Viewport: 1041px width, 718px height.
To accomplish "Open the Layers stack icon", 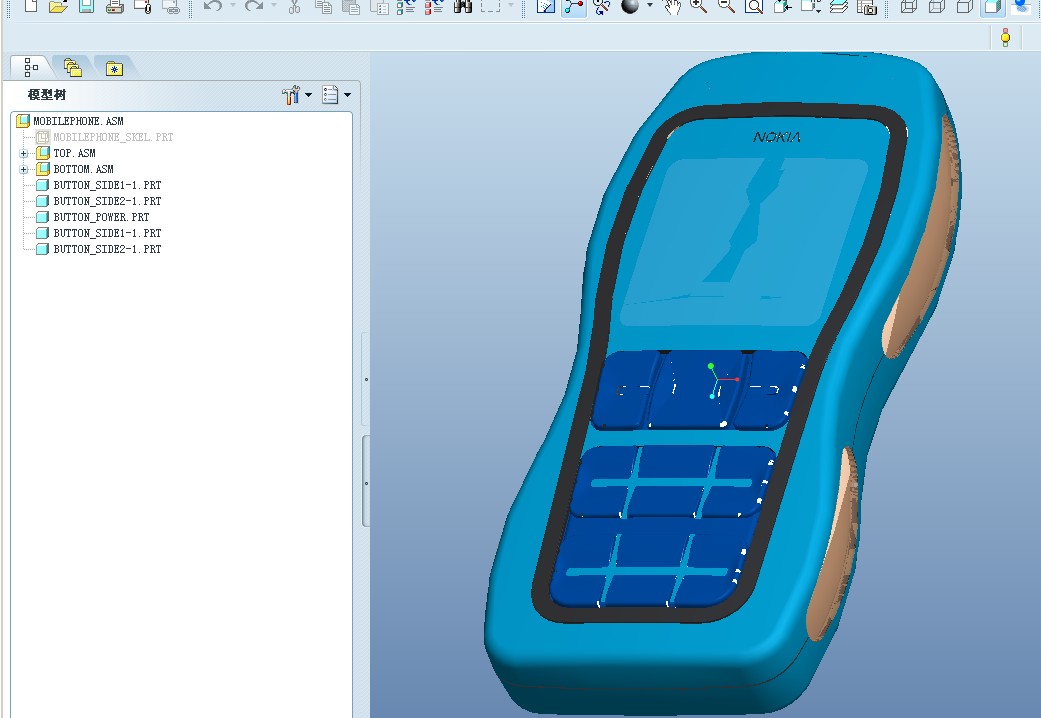I will click(x=839, y=7).
